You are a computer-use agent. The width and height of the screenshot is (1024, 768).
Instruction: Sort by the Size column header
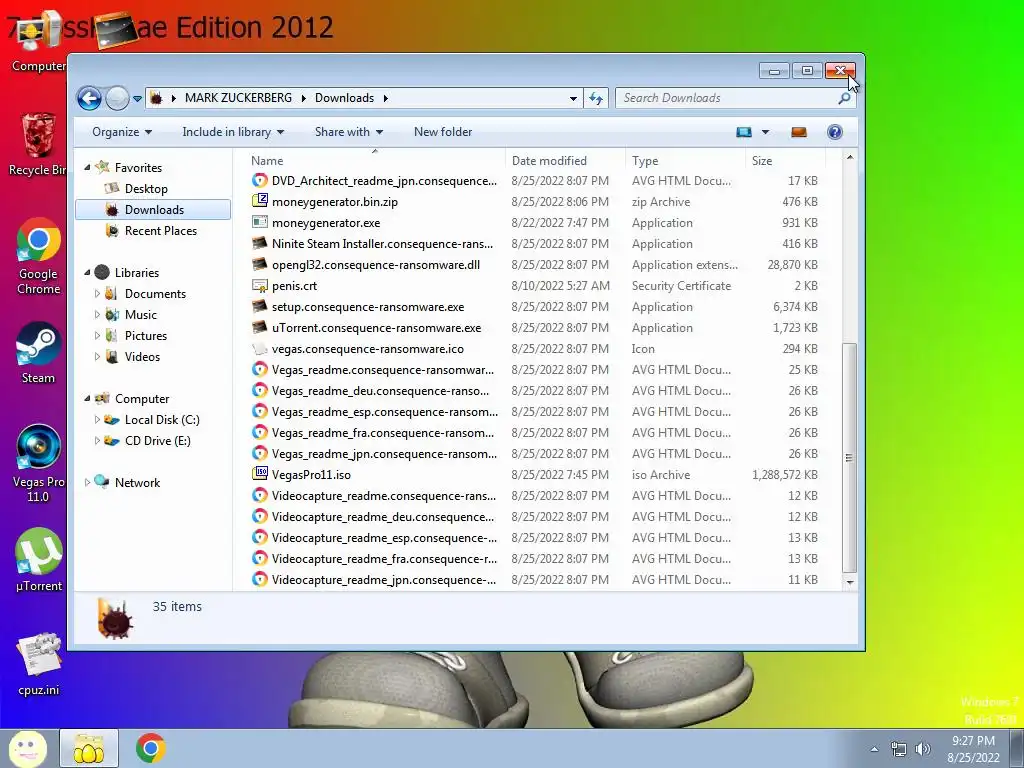(x=786, y=161)
